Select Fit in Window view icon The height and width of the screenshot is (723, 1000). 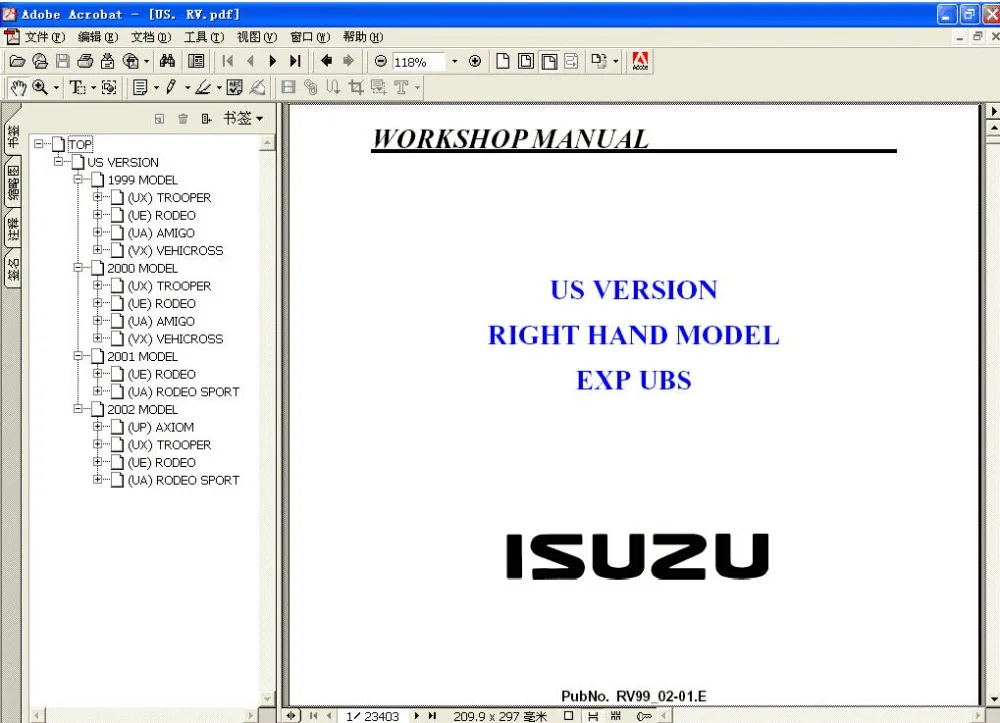pos(526,61)
